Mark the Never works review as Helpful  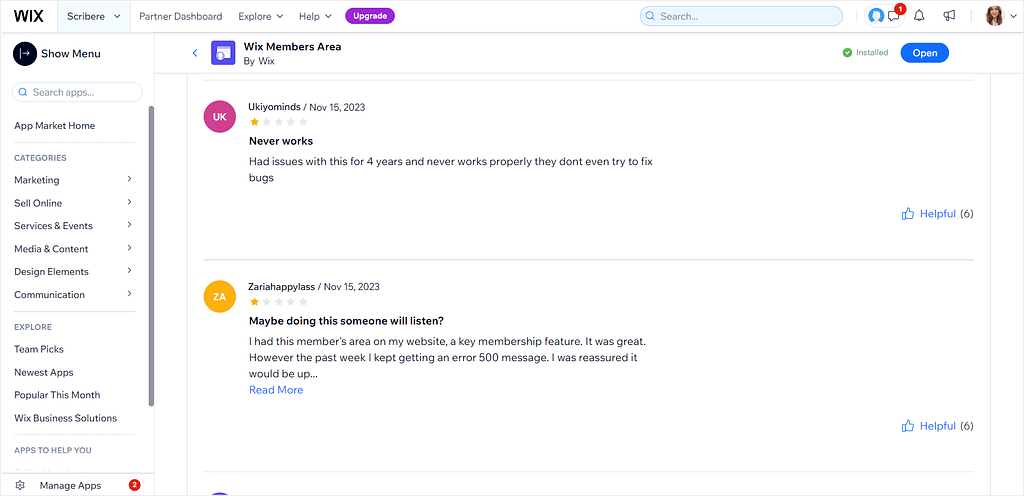pyautogui.click(x=937, y=213)
